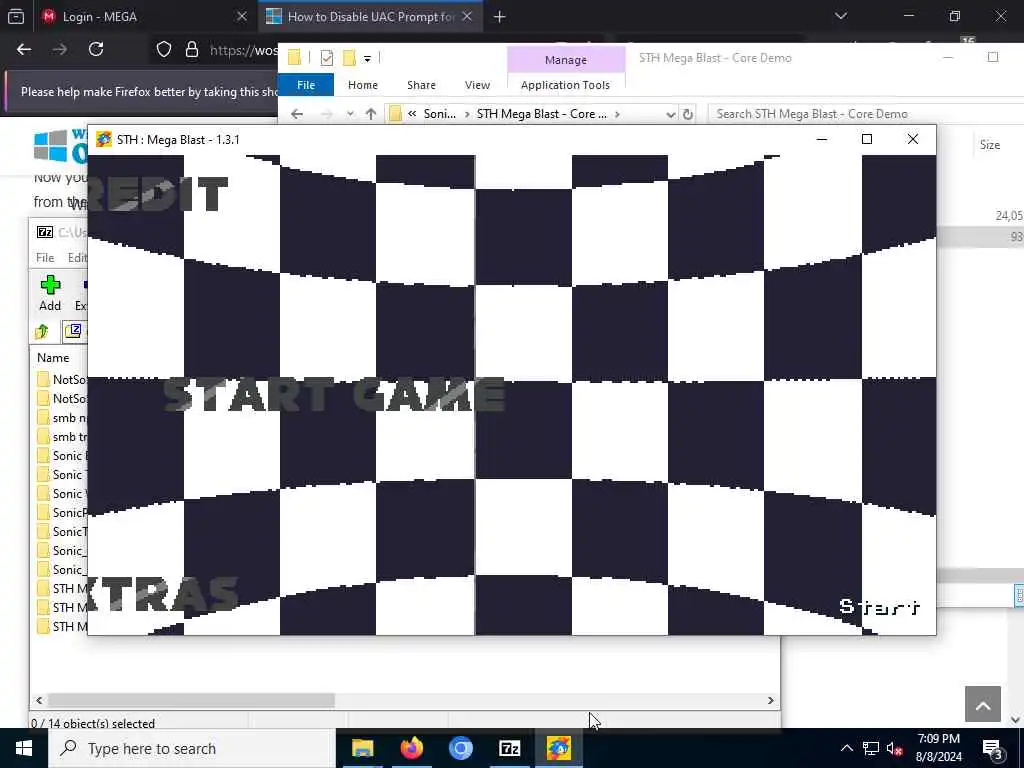
Task: Sort by the Name column header in 7-Zip
Action: (x=53, y=358)
